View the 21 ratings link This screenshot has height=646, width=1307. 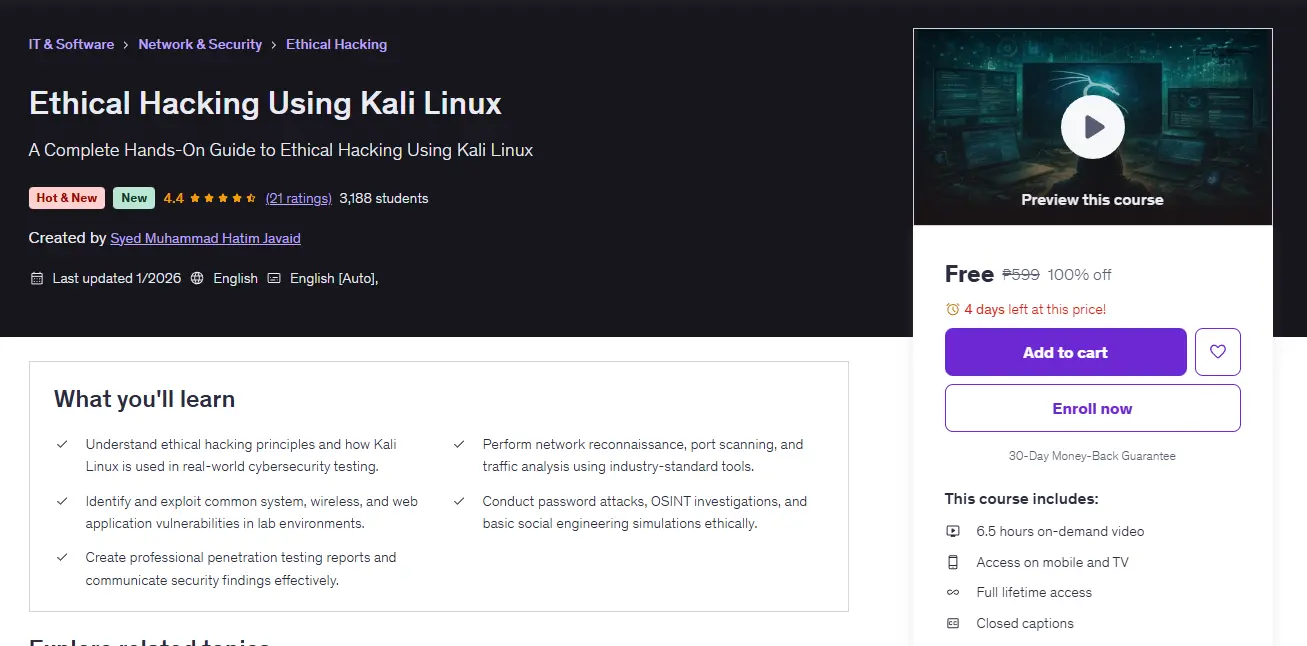[298, 199]
